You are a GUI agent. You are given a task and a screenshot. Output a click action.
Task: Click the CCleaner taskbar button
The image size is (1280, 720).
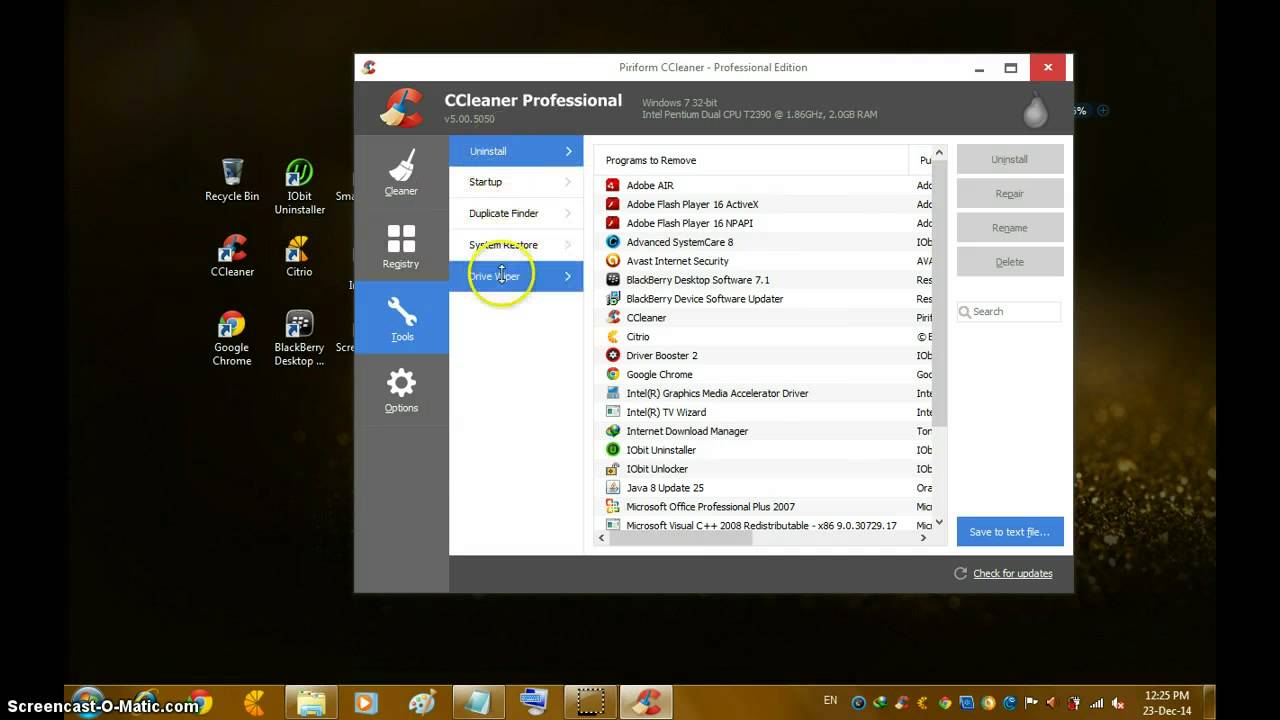[x=645, y=702]
